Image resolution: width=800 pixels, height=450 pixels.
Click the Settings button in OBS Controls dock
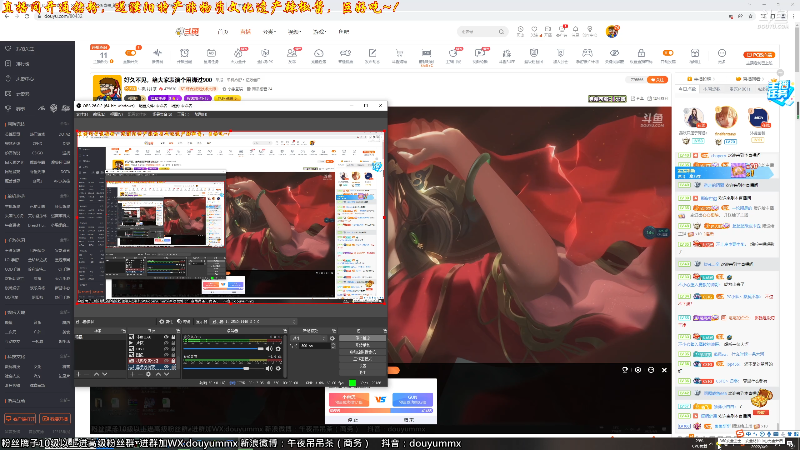pyautogui.click(x=363, y=366)
